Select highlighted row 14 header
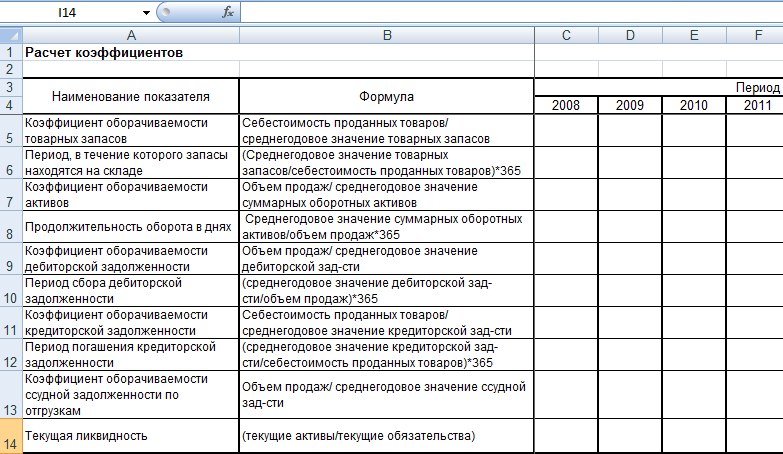This screenshot has height=454, width=783. [11, 436]
